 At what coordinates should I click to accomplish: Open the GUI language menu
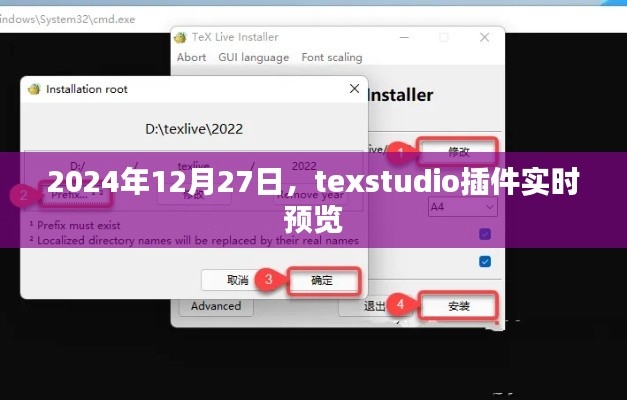[254, 57]
